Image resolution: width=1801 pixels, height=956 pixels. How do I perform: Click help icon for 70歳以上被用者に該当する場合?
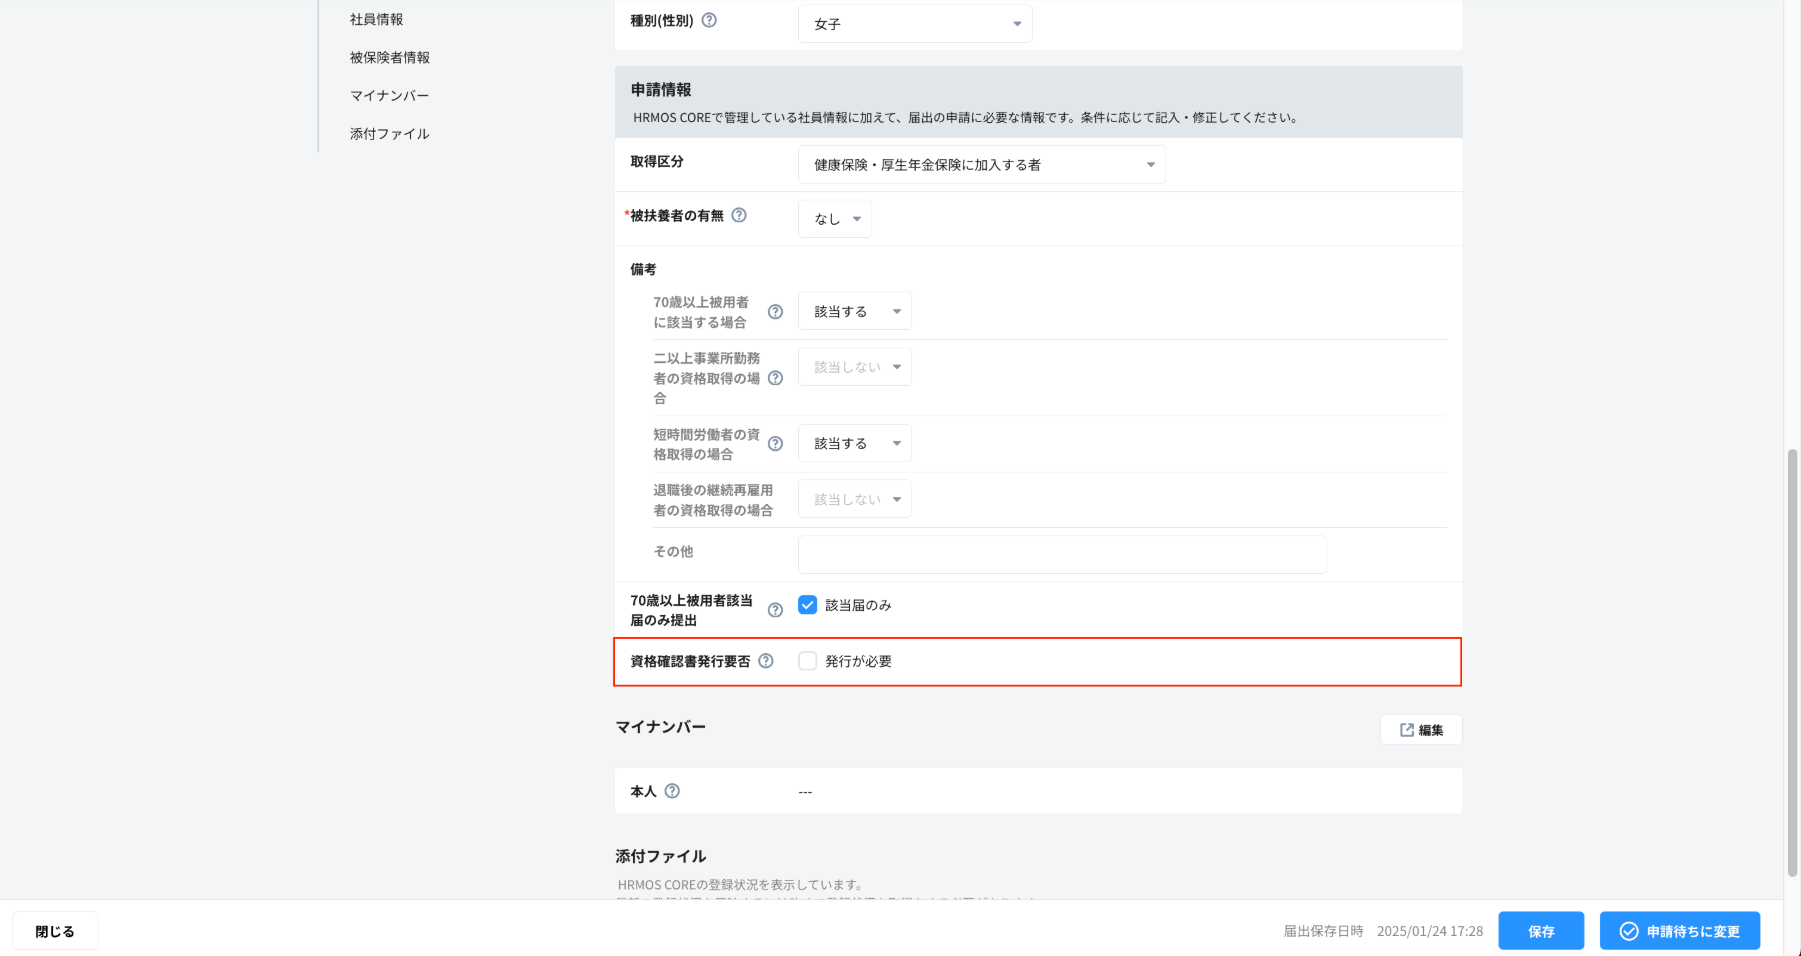pos(775,312)
